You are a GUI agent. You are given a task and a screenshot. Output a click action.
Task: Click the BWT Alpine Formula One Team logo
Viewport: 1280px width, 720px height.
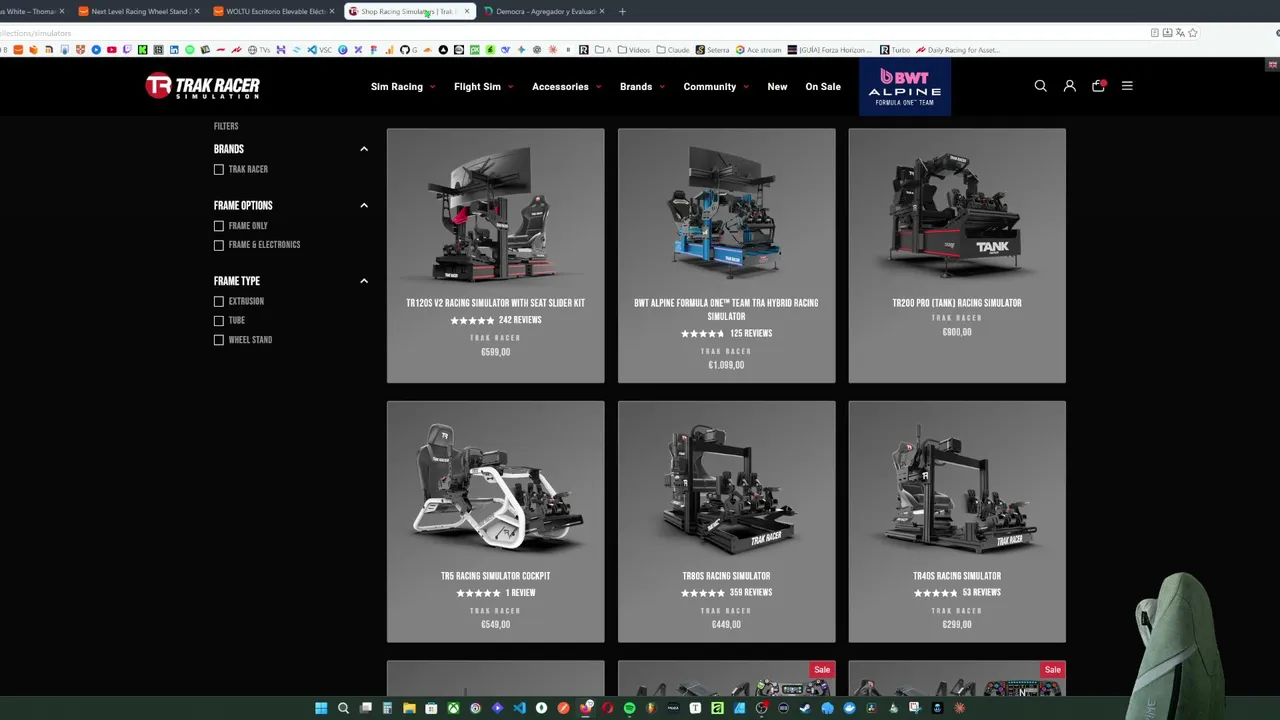click(904, 87)
